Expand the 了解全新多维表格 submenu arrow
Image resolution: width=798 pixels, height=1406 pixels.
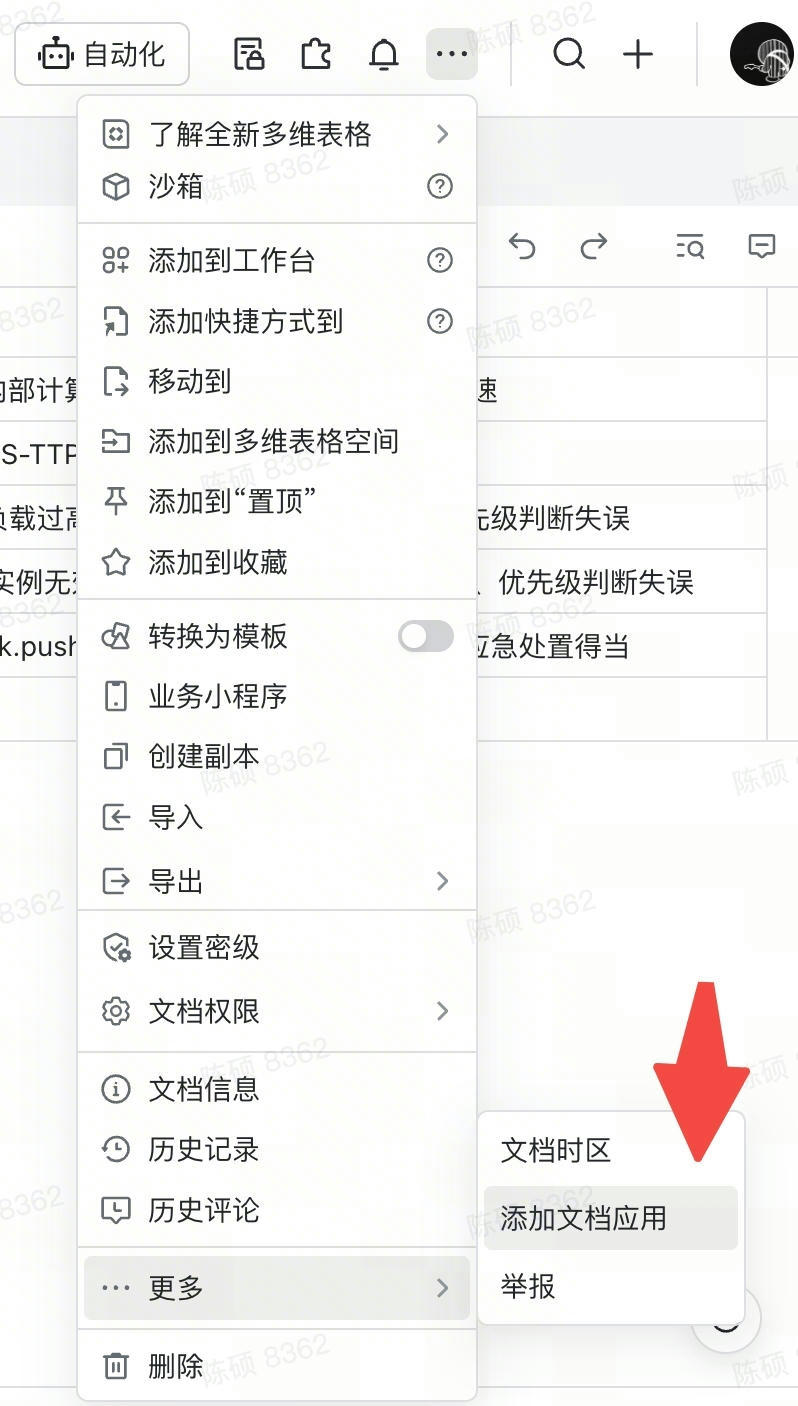pos(443,134)
